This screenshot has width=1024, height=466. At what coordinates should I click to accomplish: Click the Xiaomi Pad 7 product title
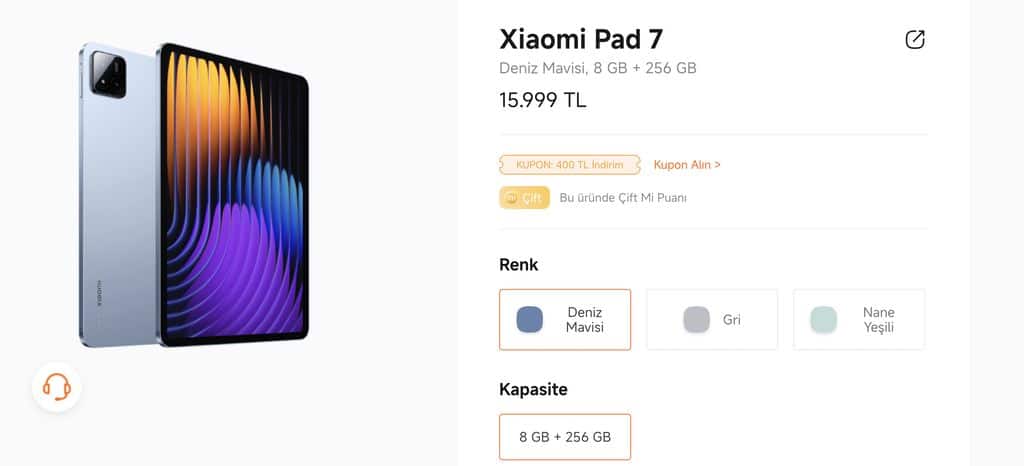tap(581, 39)
